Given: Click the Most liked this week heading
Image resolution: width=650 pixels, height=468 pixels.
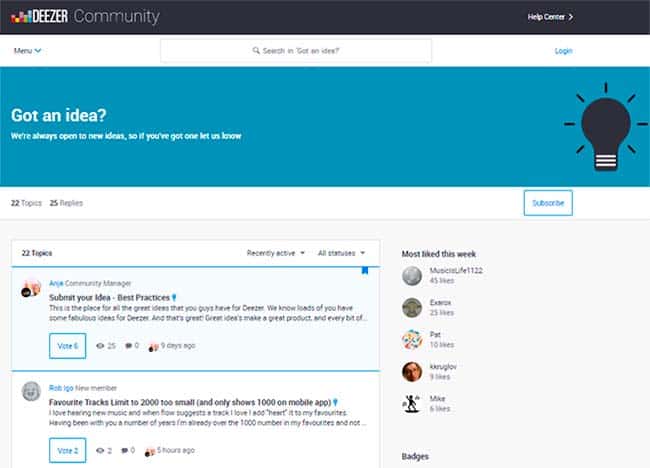Looking at the screenshot, I should coord(439,254).
